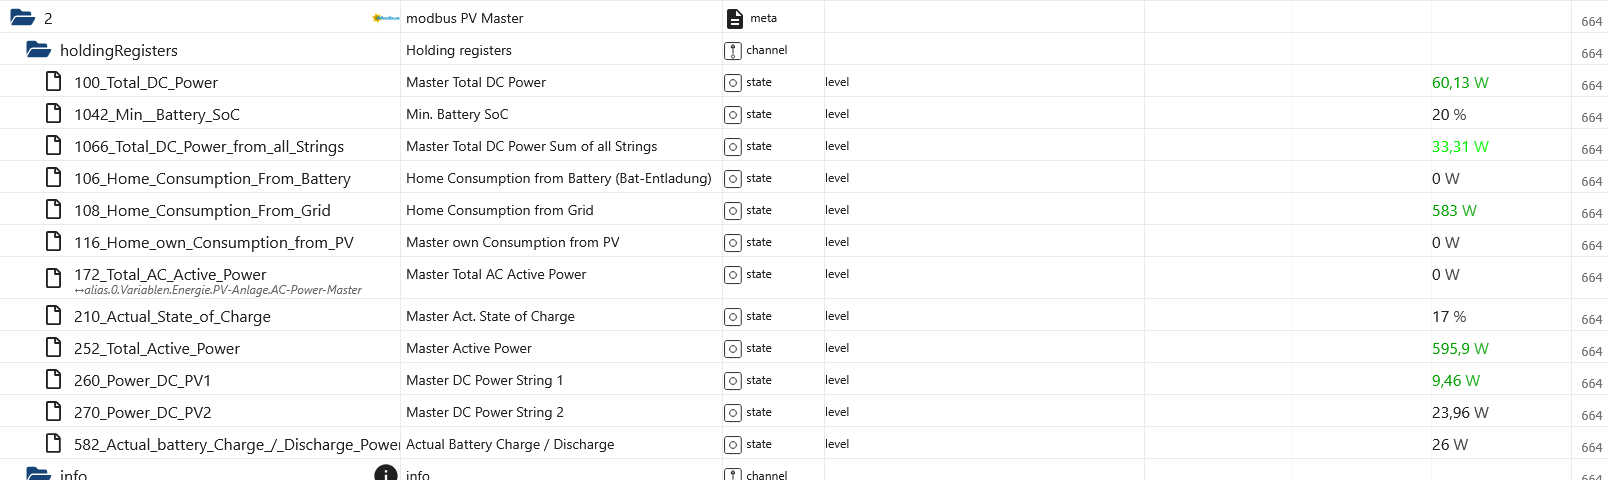Click the modbus adapter logo icon
This screenshot has width=1608, height=480.
[x=385, y=18]
